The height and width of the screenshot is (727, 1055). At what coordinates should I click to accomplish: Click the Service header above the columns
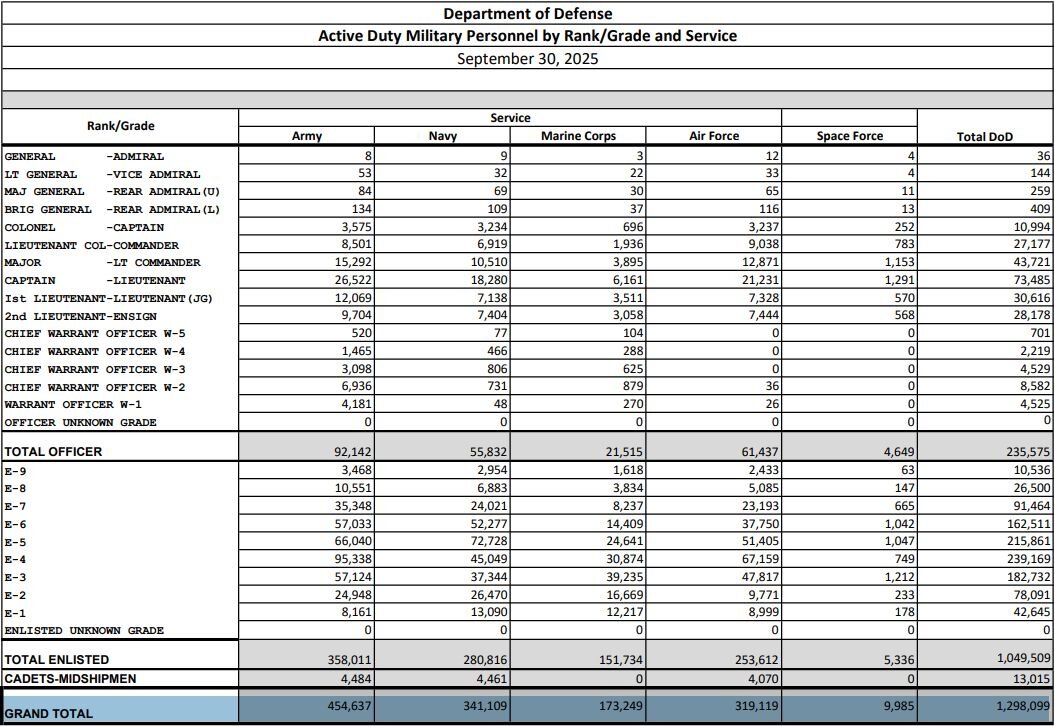click(x=510, y=118)
